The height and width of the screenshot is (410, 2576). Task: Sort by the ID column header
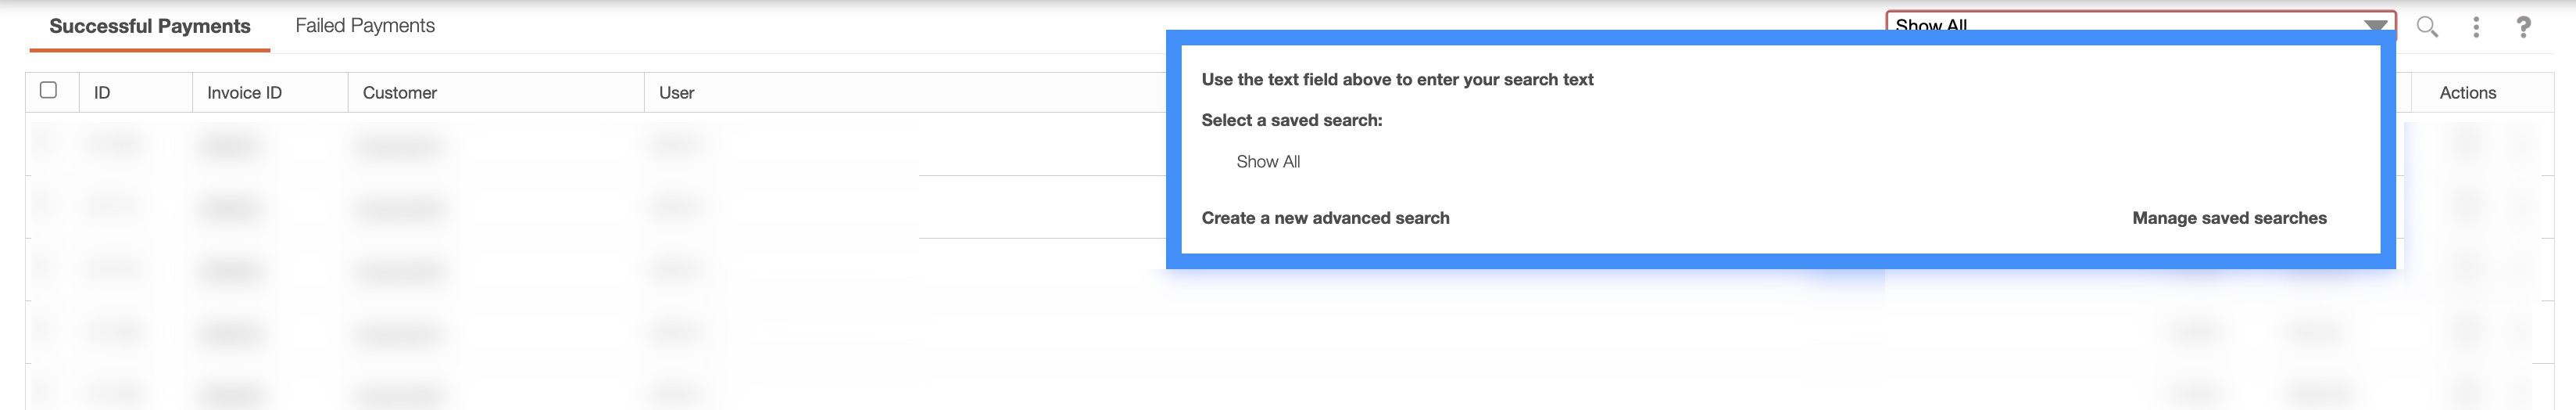(x=102, y=93)
